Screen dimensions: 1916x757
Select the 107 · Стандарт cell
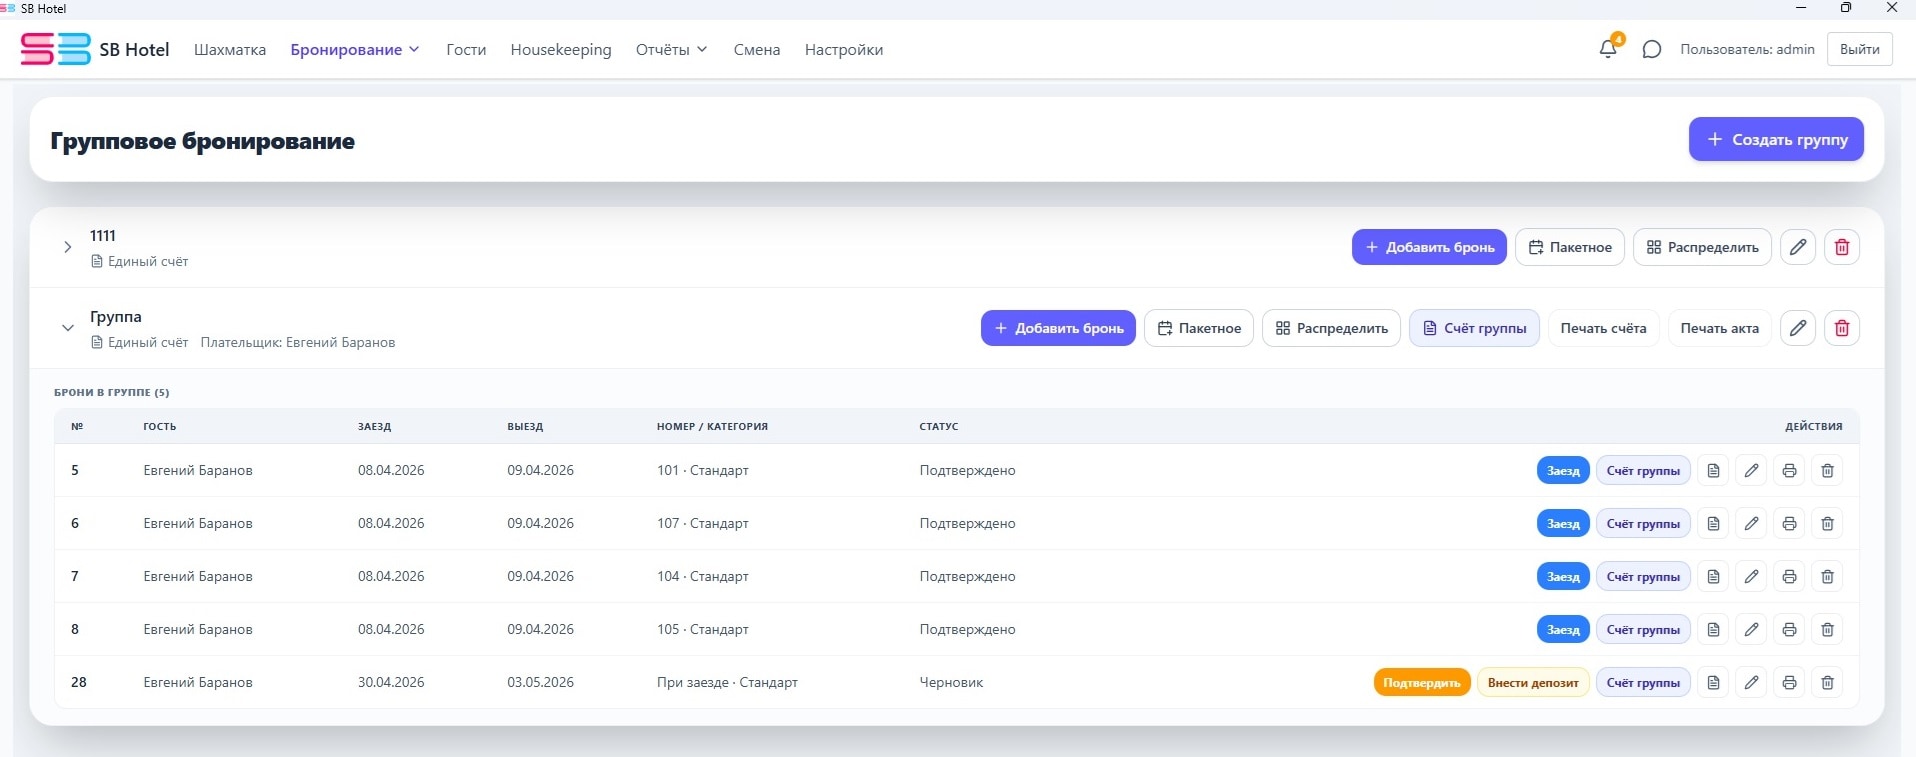click(702, 523)
